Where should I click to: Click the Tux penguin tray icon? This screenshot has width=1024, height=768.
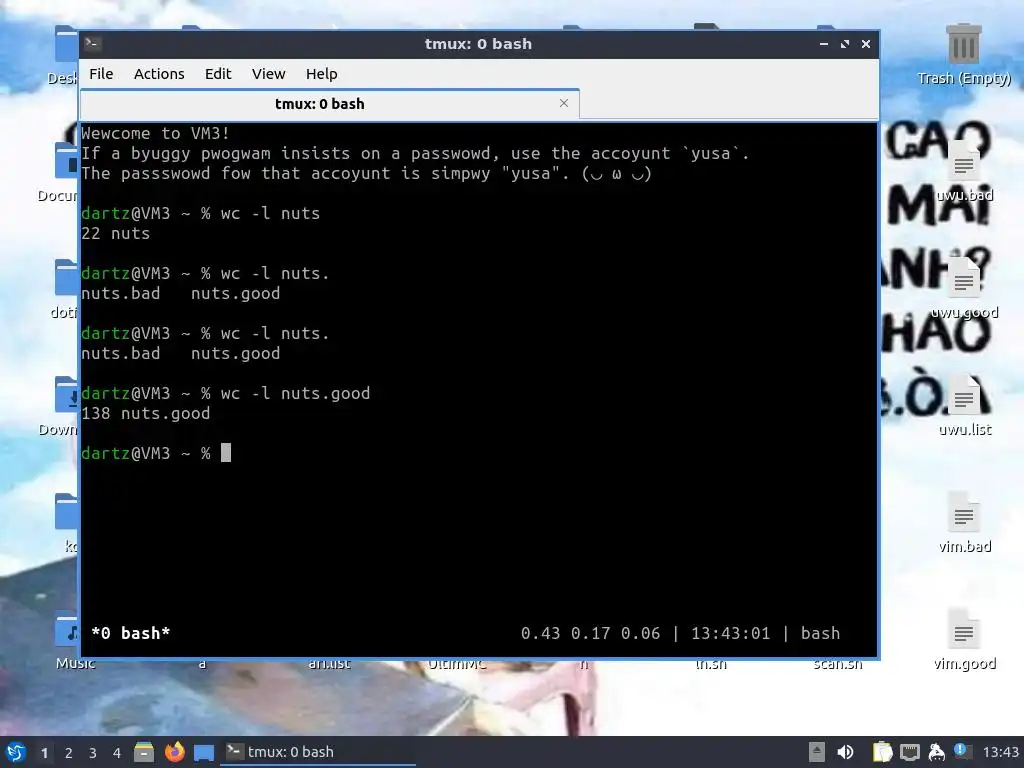936,752
